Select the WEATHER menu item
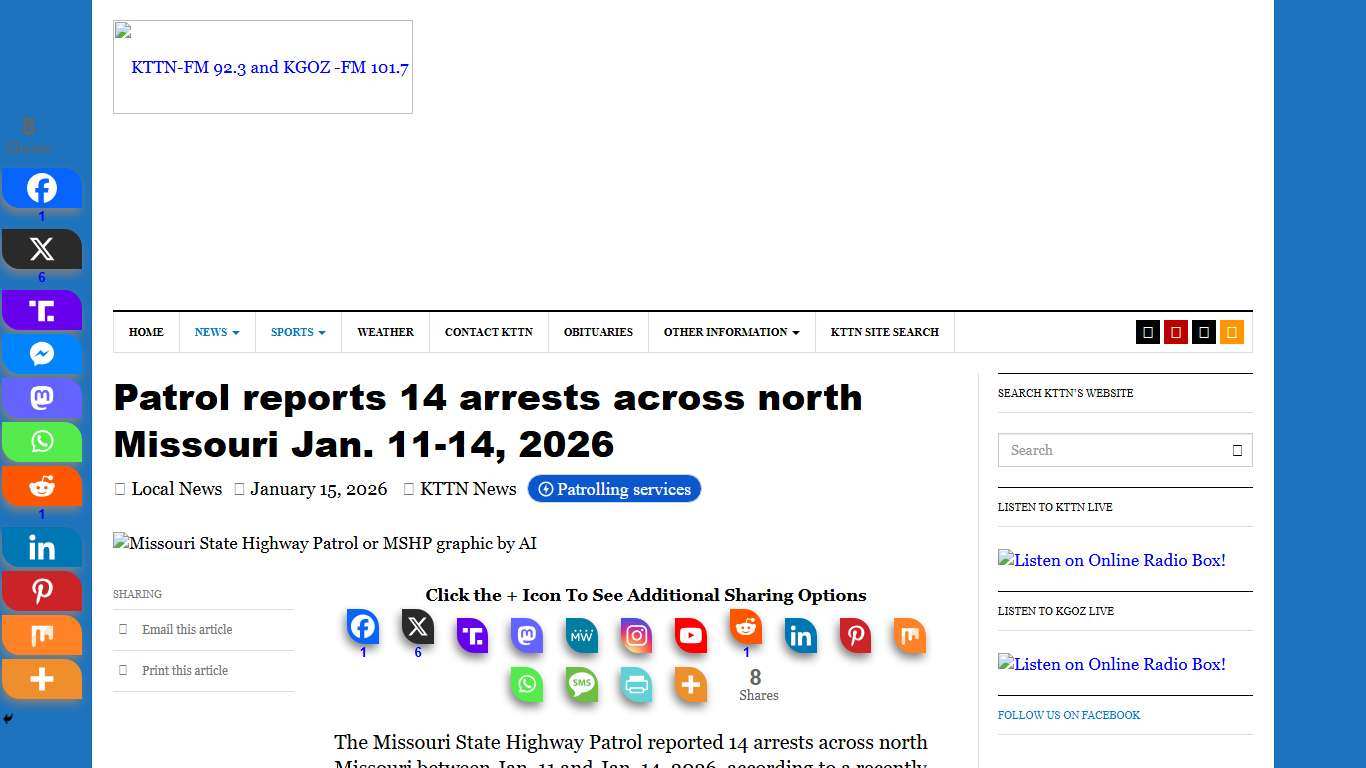The width and height of the screenshot is (1366, 768). pos(385,332)
